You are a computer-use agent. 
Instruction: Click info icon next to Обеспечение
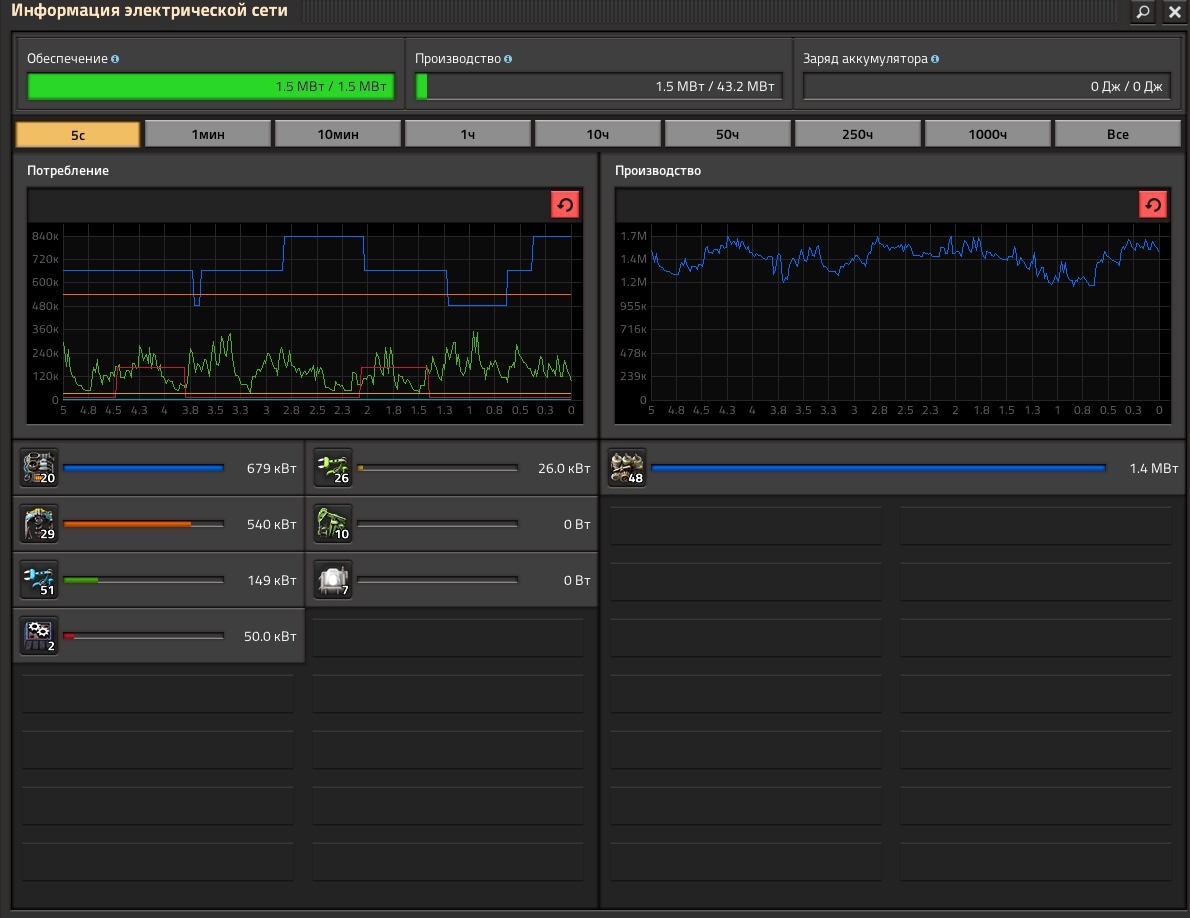click(115, 59)
